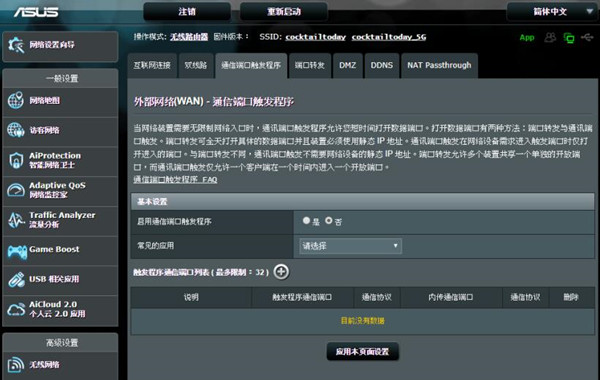This screenshot has width=600, height=380.
Task: Switch to the DDNS tab
Action: click(382, 65)
